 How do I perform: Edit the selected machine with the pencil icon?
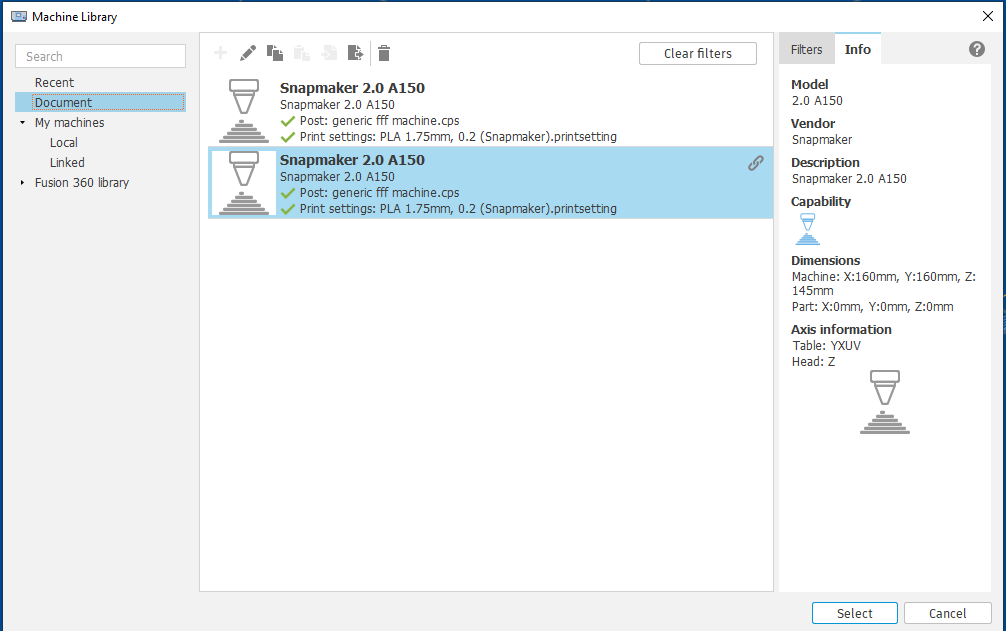tap(248, 53)
